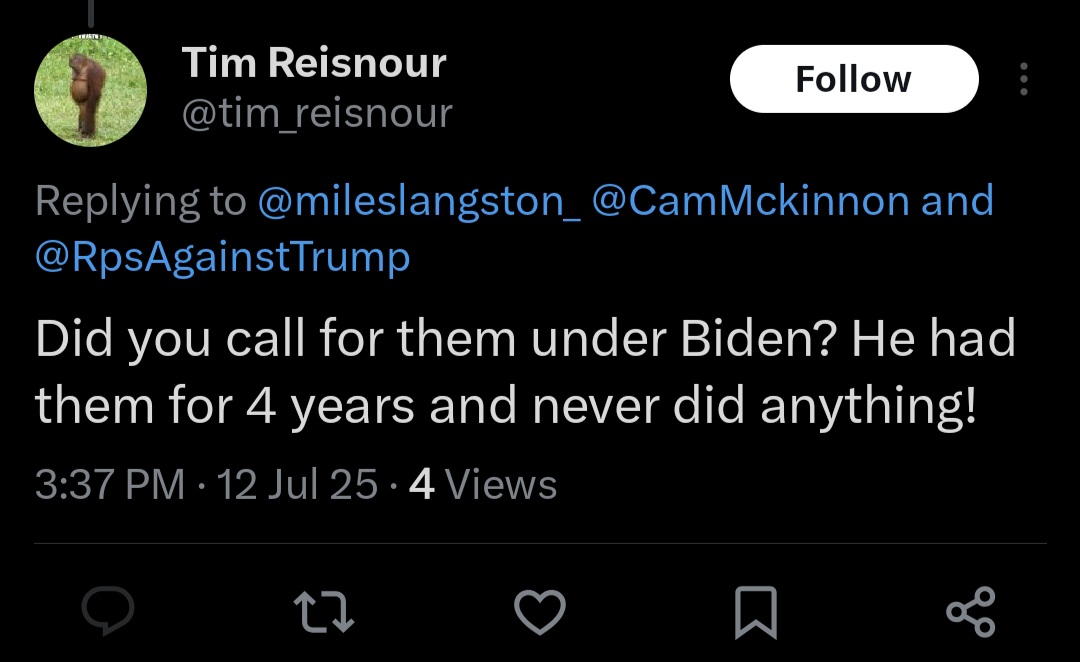The image size is (1080, 662).
Task: Tap the 'Replying to' label
Action: pos(141,201)
